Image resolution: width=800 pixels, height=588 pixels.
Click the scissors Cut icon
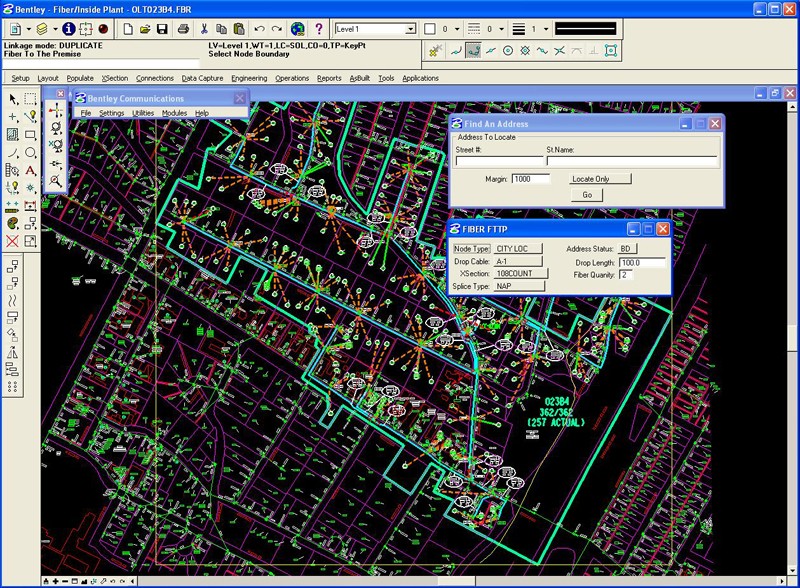click(205, 30)
